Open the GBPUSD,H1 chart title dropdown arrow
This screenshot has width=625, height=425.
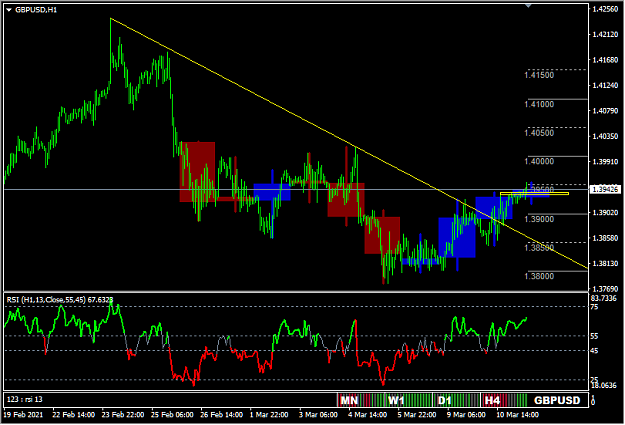pos(9,10)
